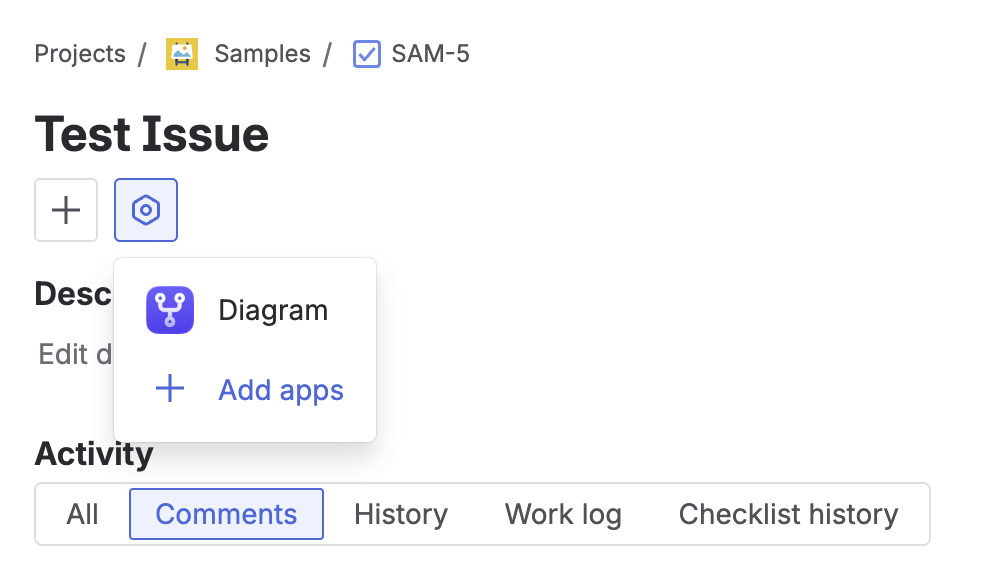Click the Edit description text area

(74, 354)
